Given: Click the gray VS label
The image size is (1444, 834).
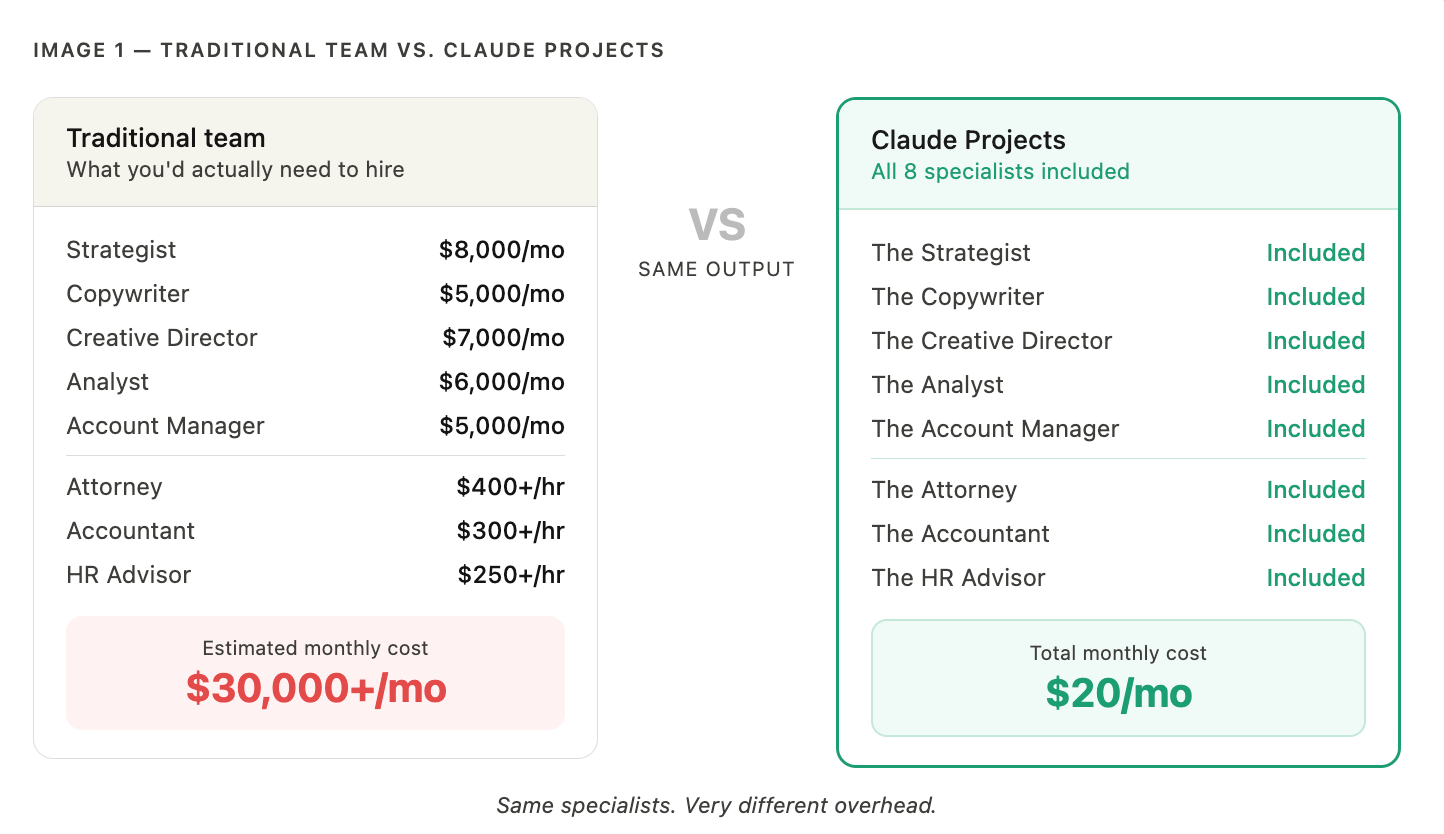Looking at the screenshot, I should coord(717,224).
